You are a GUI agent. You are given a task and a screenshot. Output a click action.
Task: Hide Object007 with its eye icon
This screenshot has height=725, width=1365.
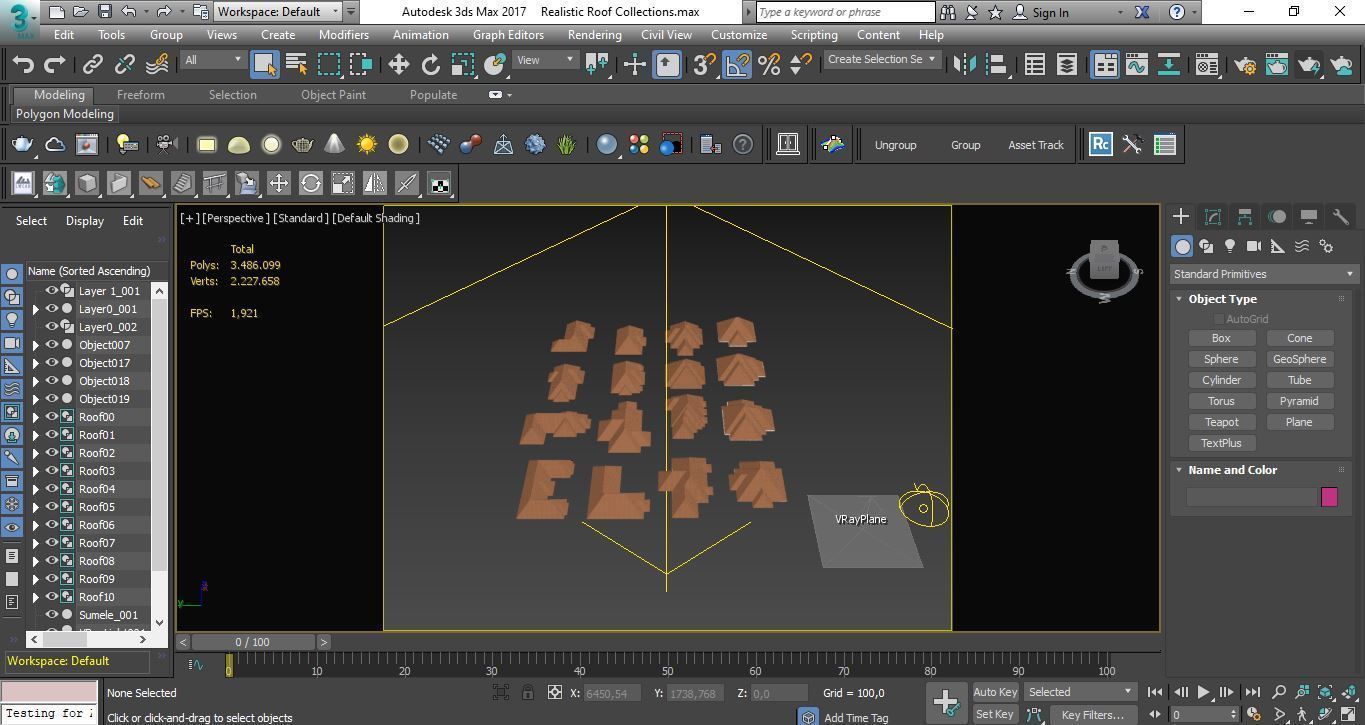coord(52,345)
